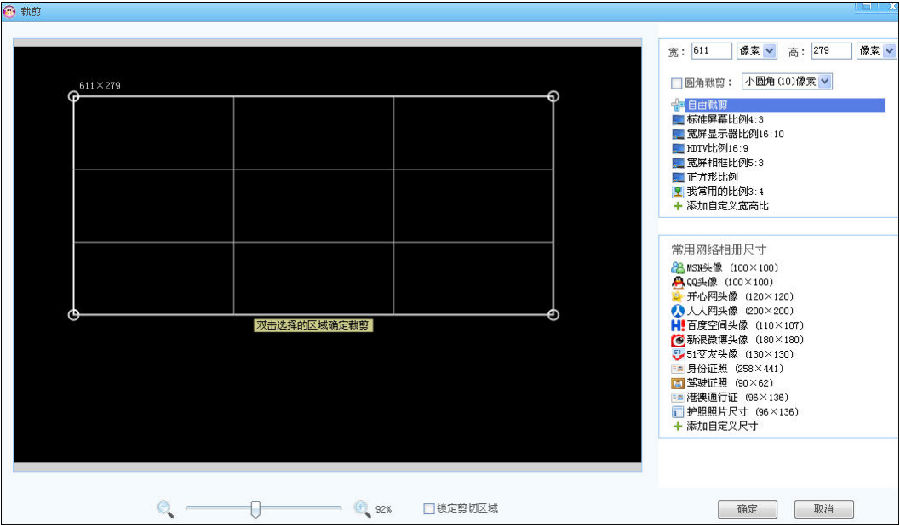Click the height input field showing 279
This screenshot has width=900, height=525.
[x=831, y=51]
